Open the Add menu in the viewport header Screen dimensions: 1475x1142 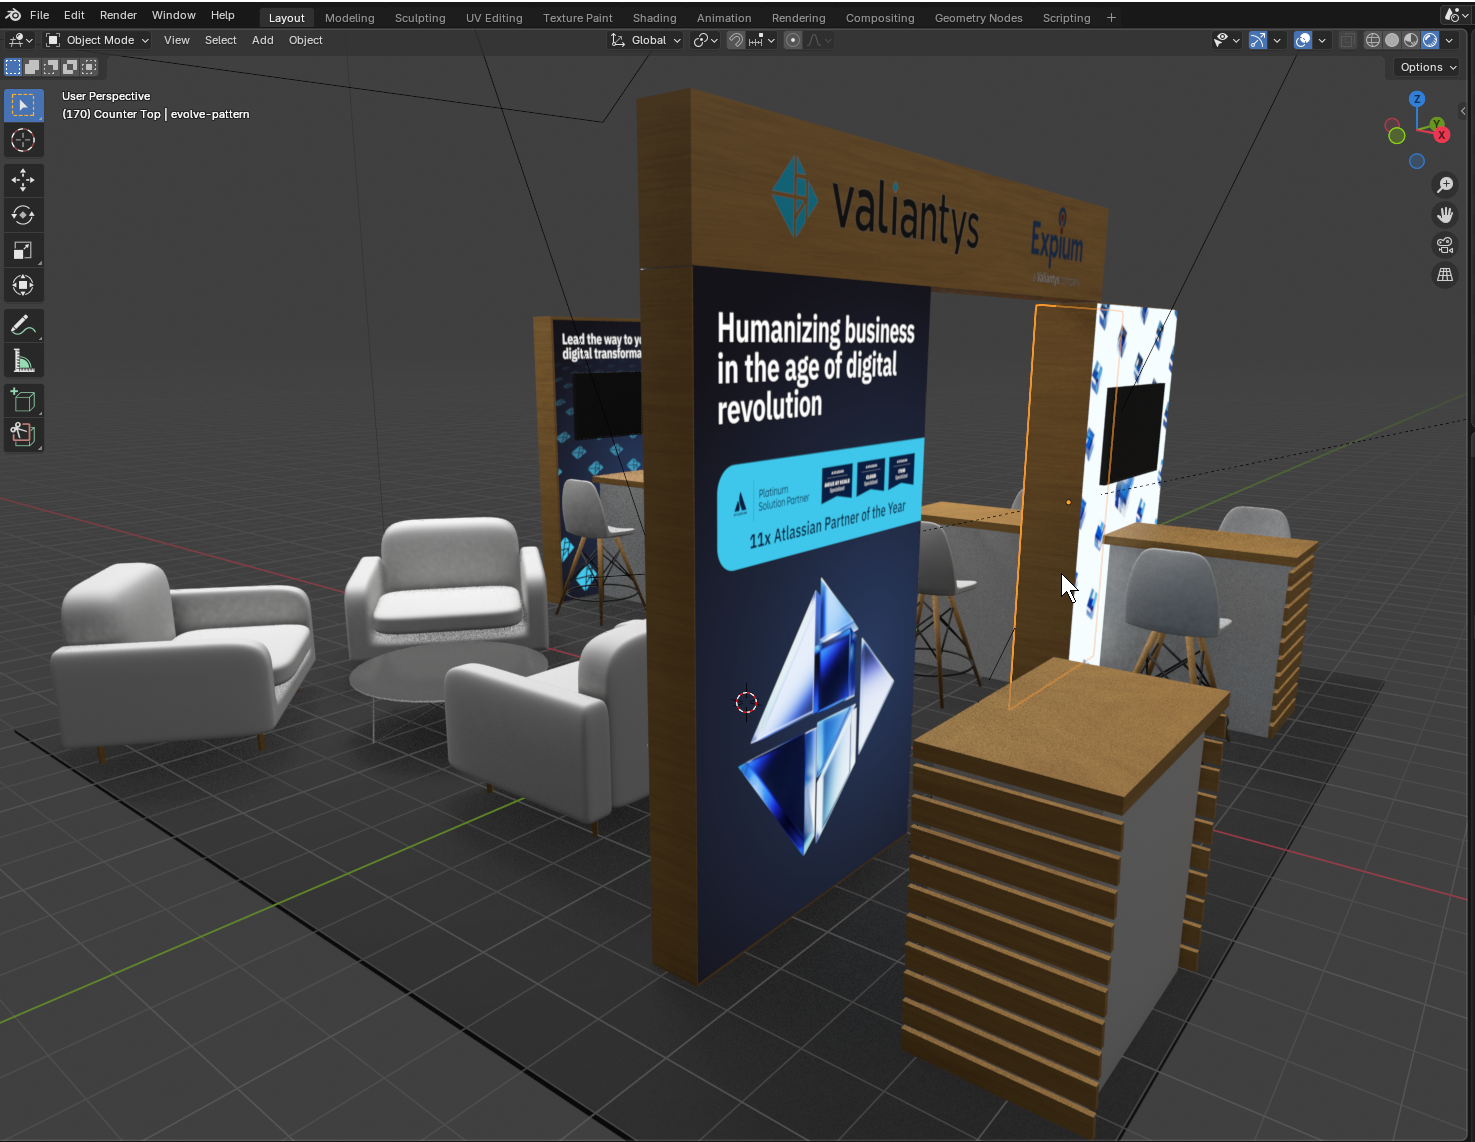[262, 40]
